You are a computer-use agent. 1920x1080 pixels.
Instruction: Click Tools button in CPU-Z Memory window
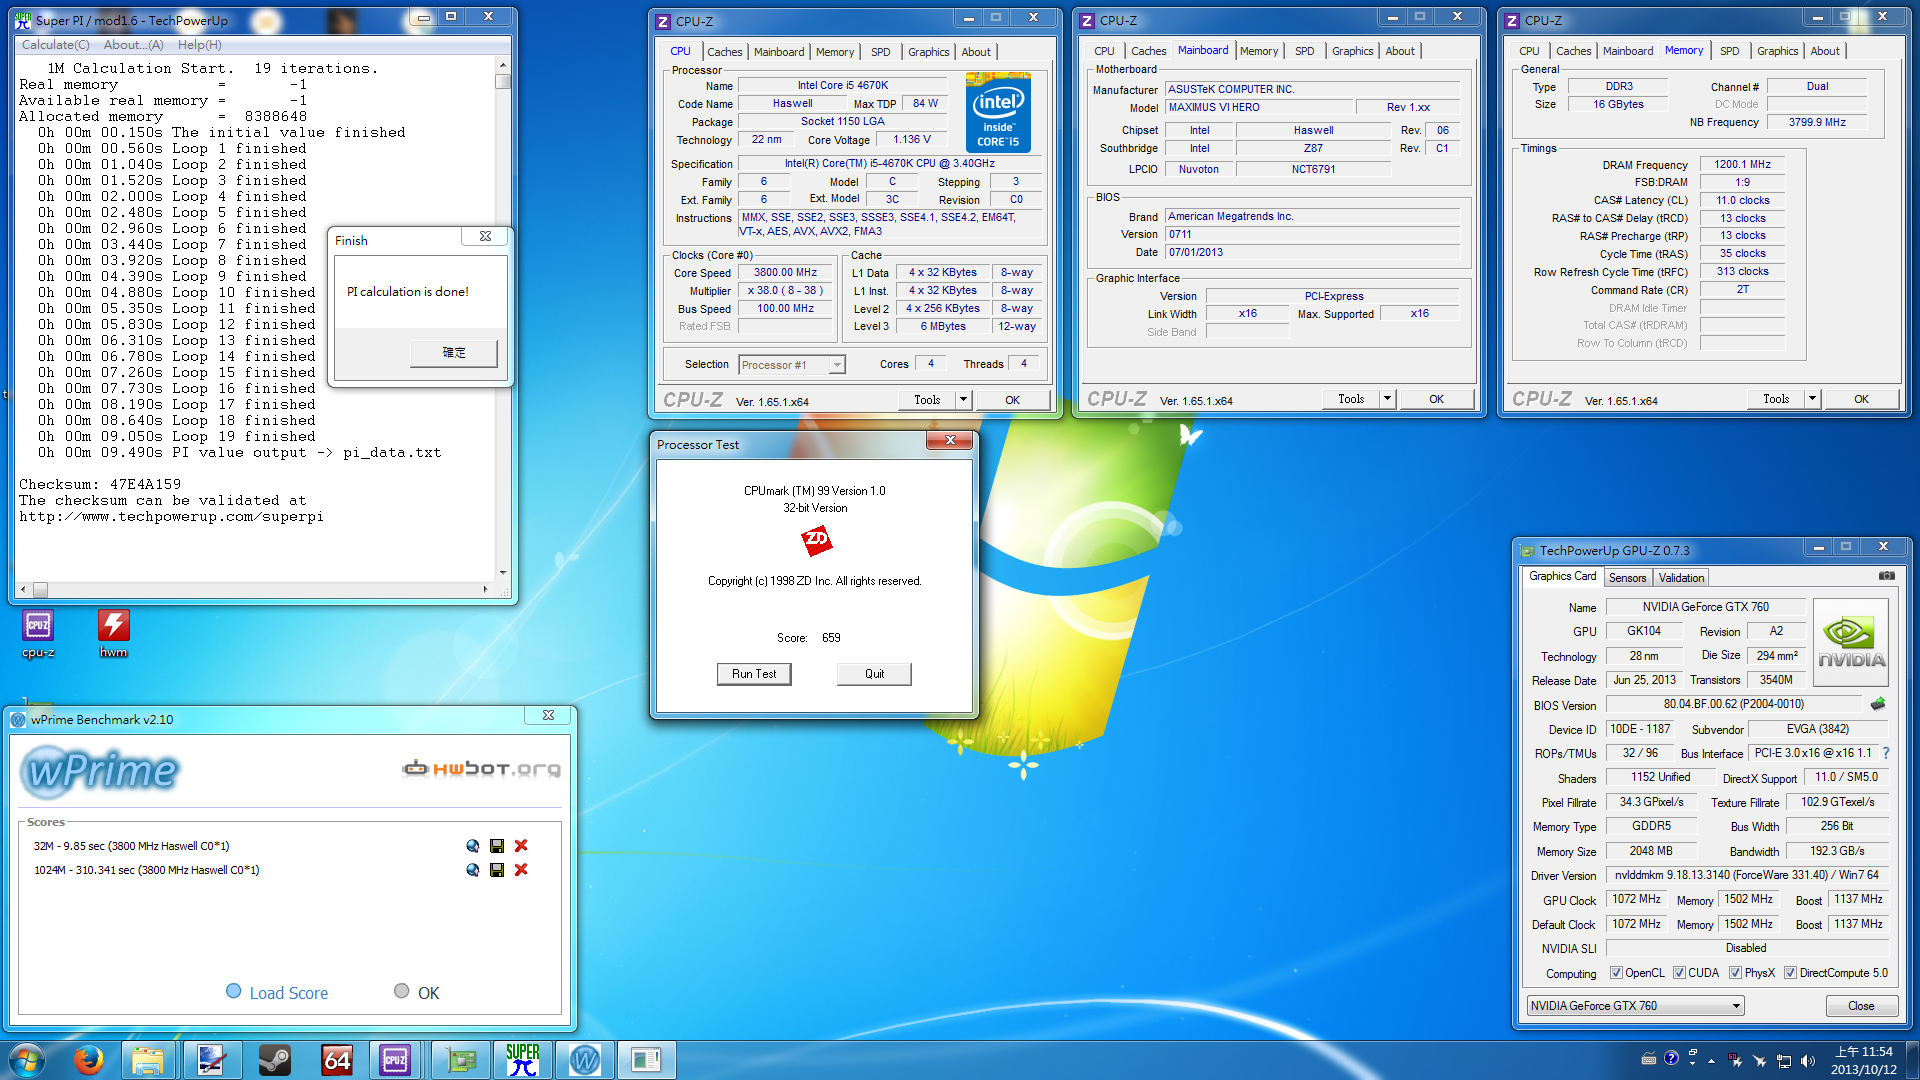(1776, 399)
